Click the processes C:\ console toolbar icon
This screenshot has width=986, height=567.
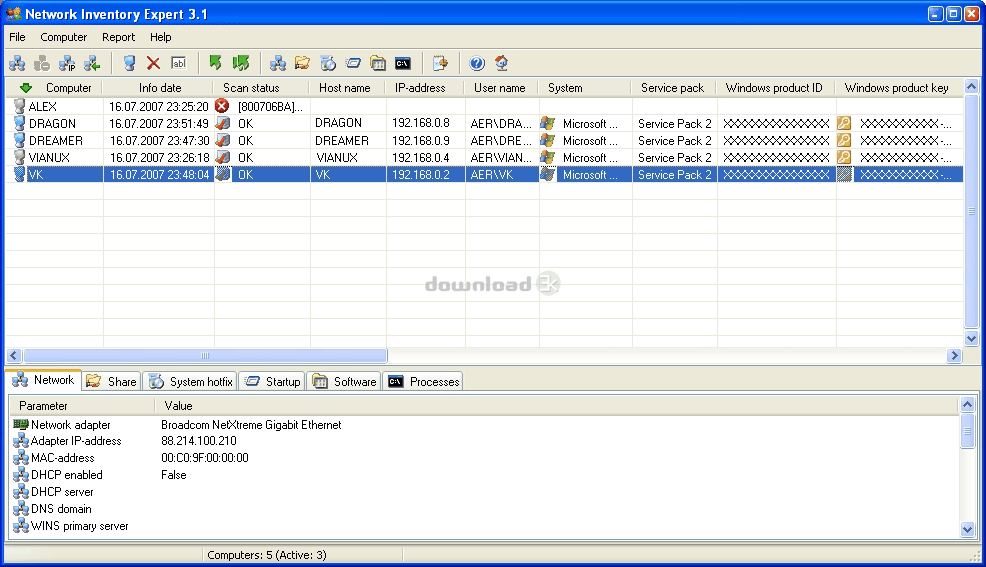[x=402, y=63]
